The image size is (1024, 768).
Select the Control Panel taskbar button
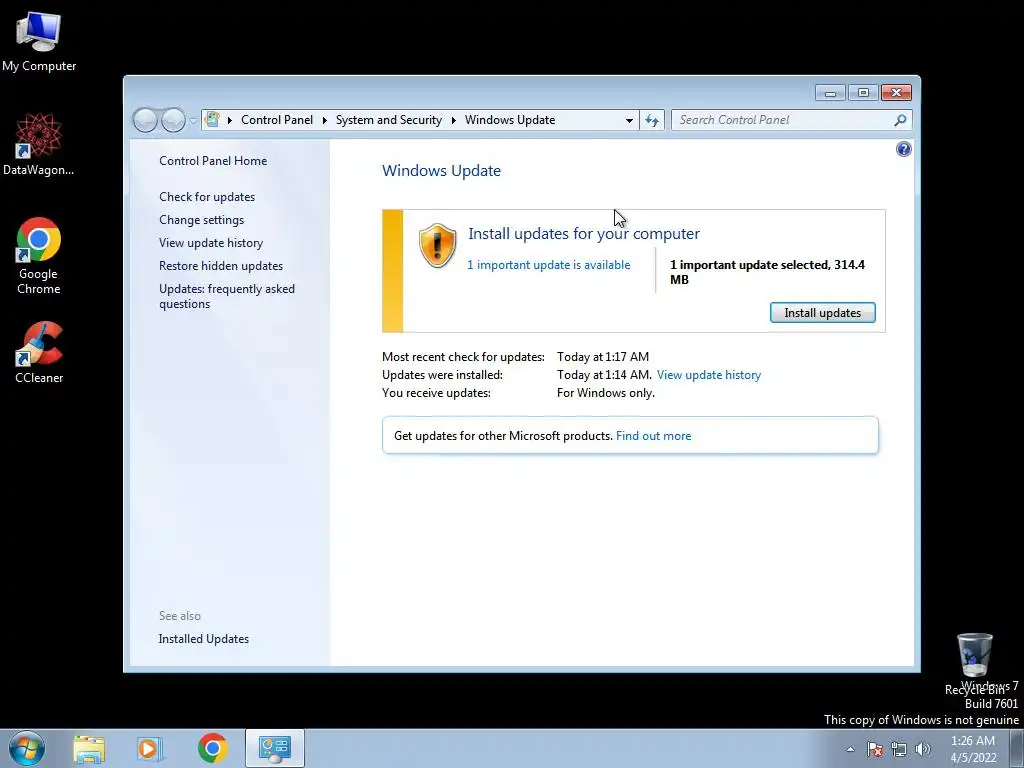pos(274,748)
